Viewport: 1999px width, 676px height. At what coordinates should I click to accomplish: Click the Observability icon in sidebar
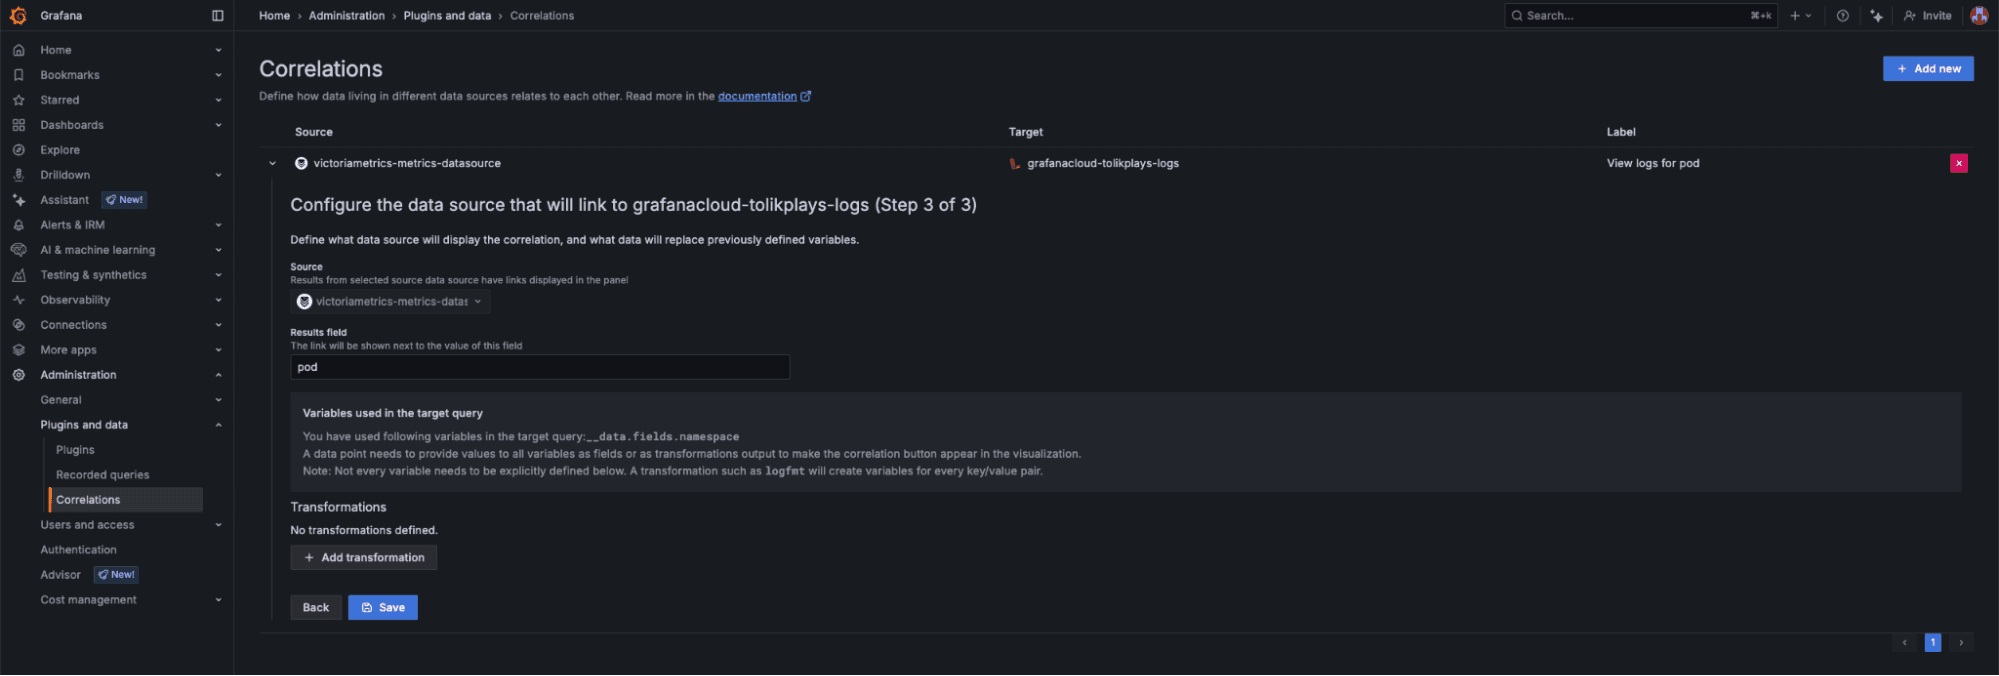pos(19,300)
